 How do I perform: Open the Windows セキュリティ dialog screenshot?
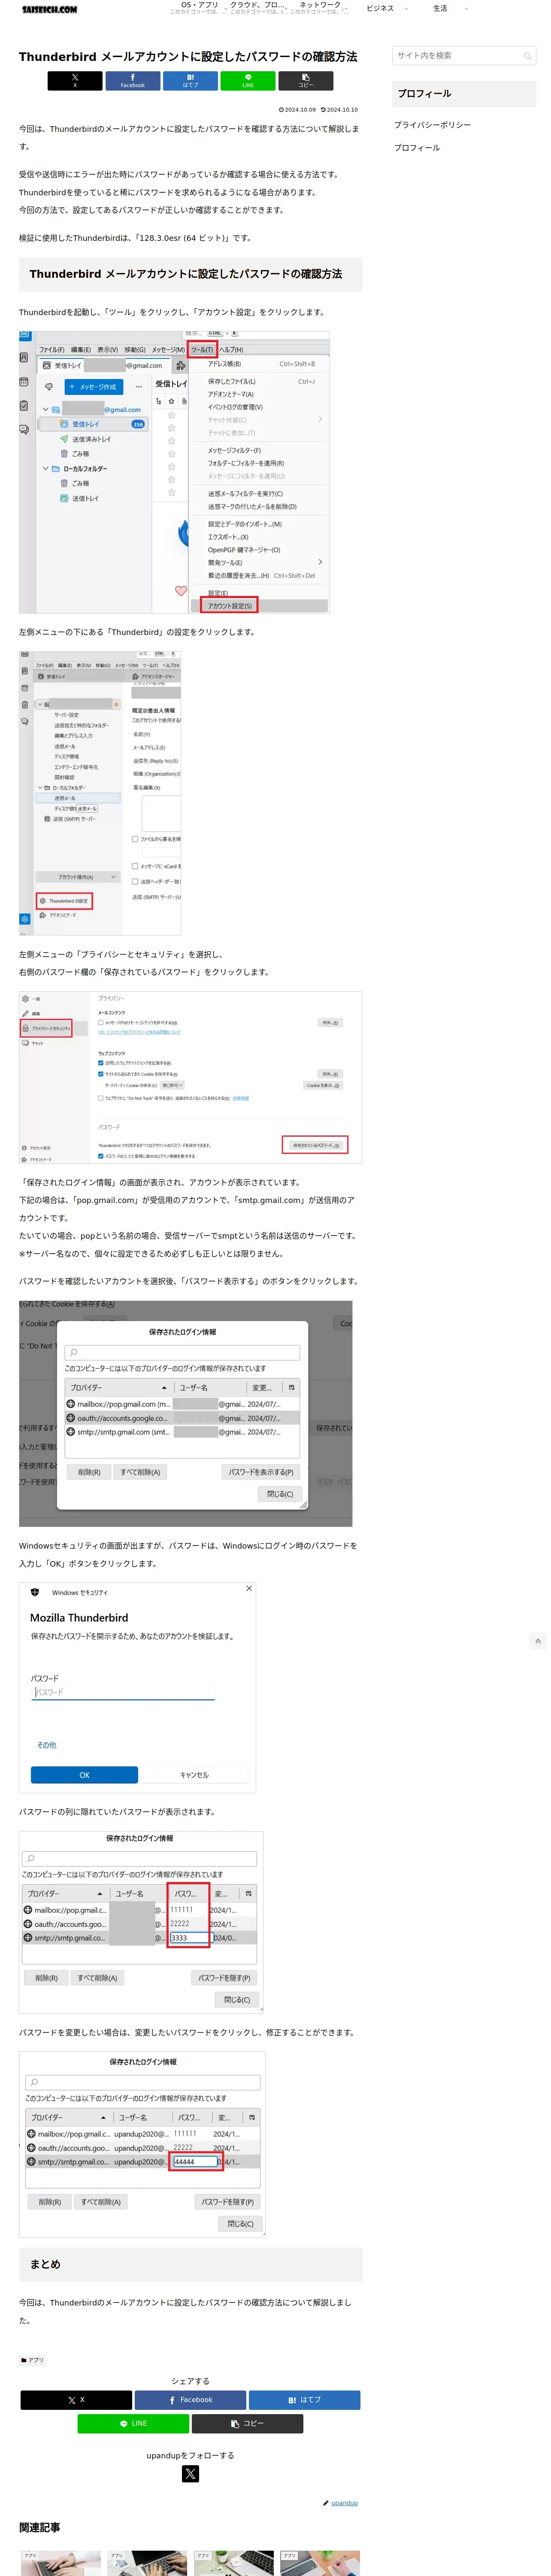[x=137, y=1688]
